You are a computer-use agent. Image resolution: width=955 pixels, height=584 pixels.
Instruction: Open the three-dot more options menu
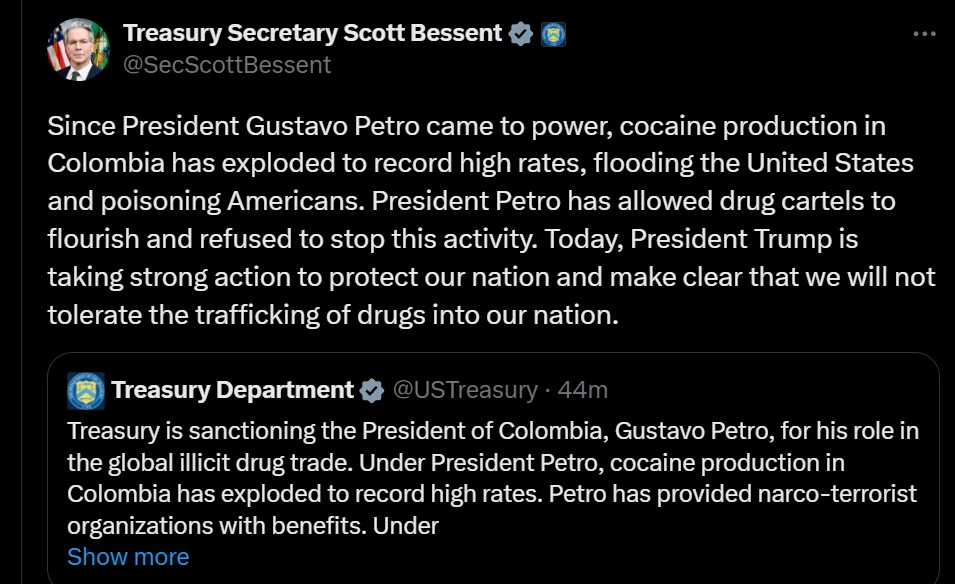coord(925,33)
